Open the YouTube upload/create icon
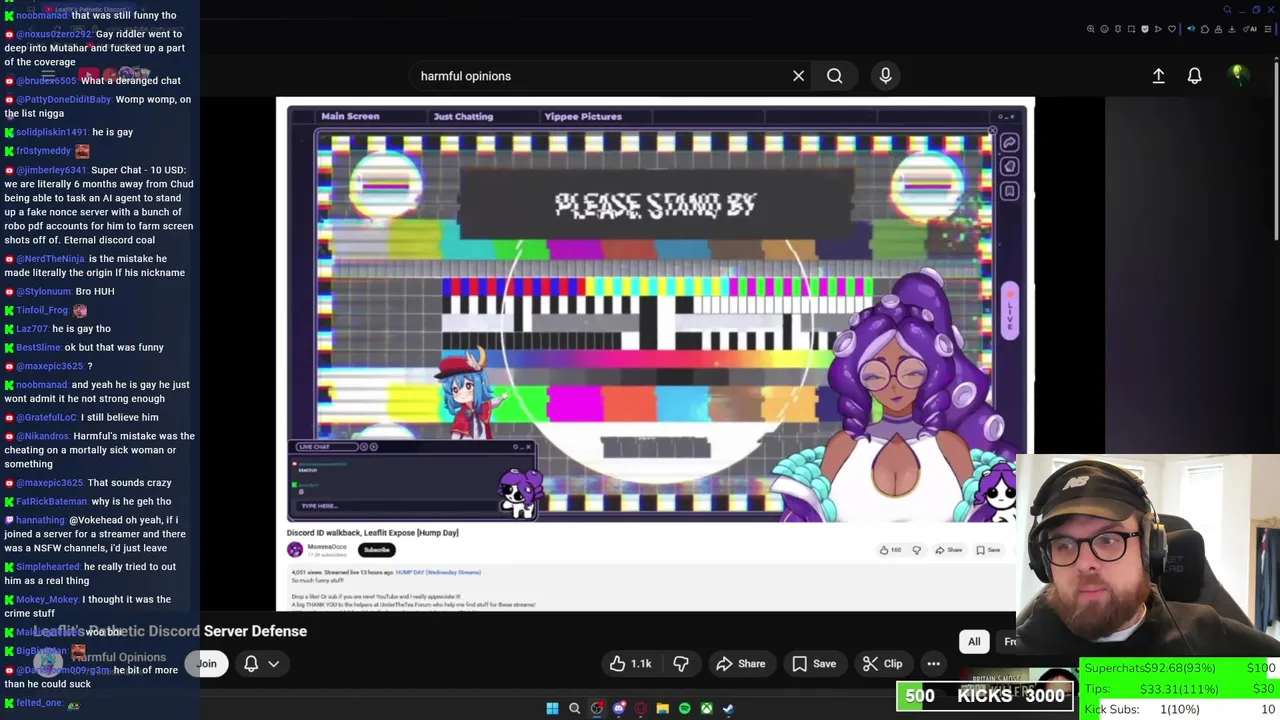Image resolution: width=1280 pixels, height=720 pixels. (x=1158, y=76)
